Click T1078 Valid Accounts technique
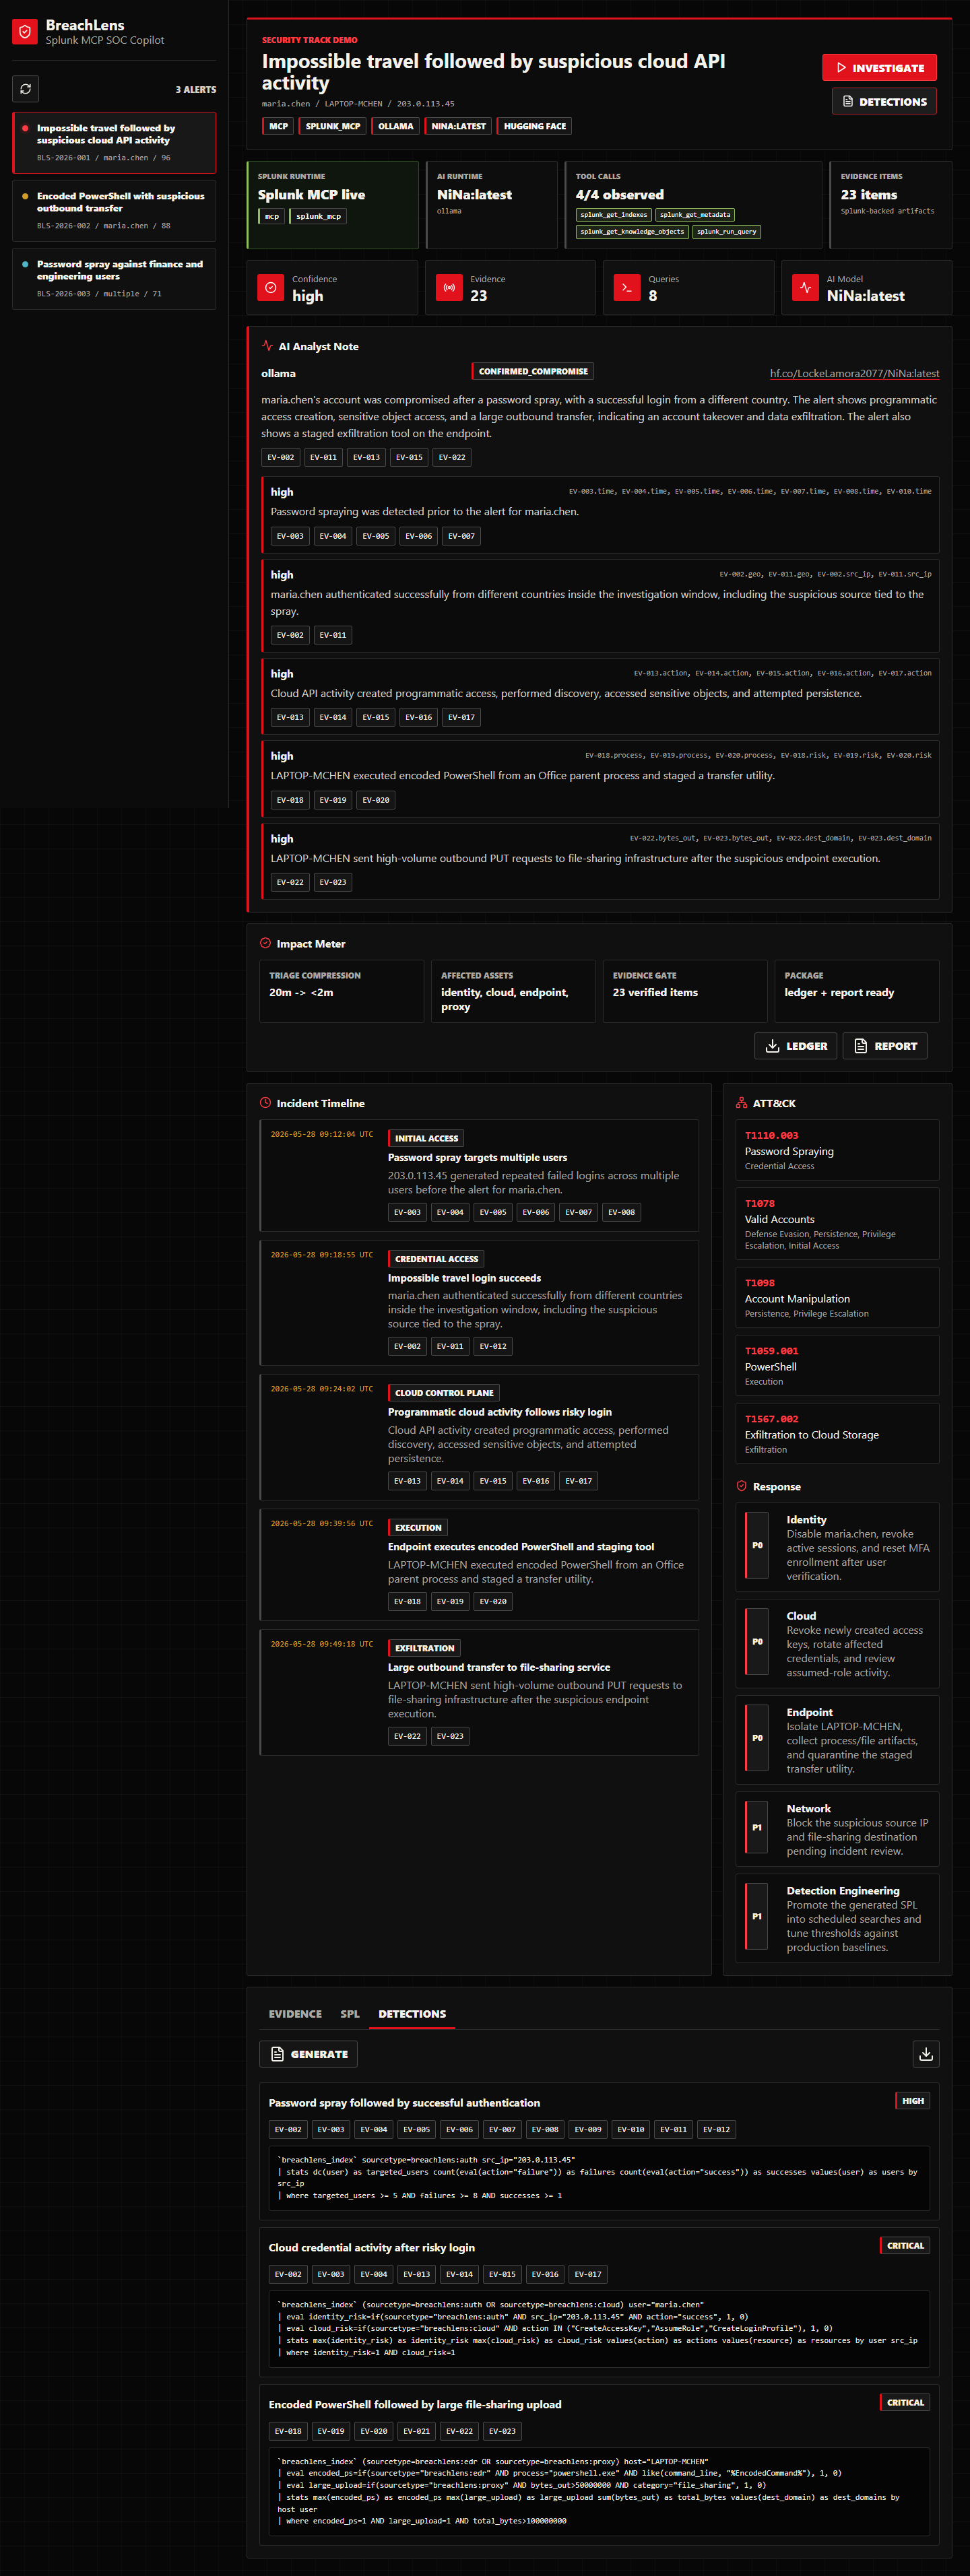Screen dimensions: 970x2576 point(837,1224)
